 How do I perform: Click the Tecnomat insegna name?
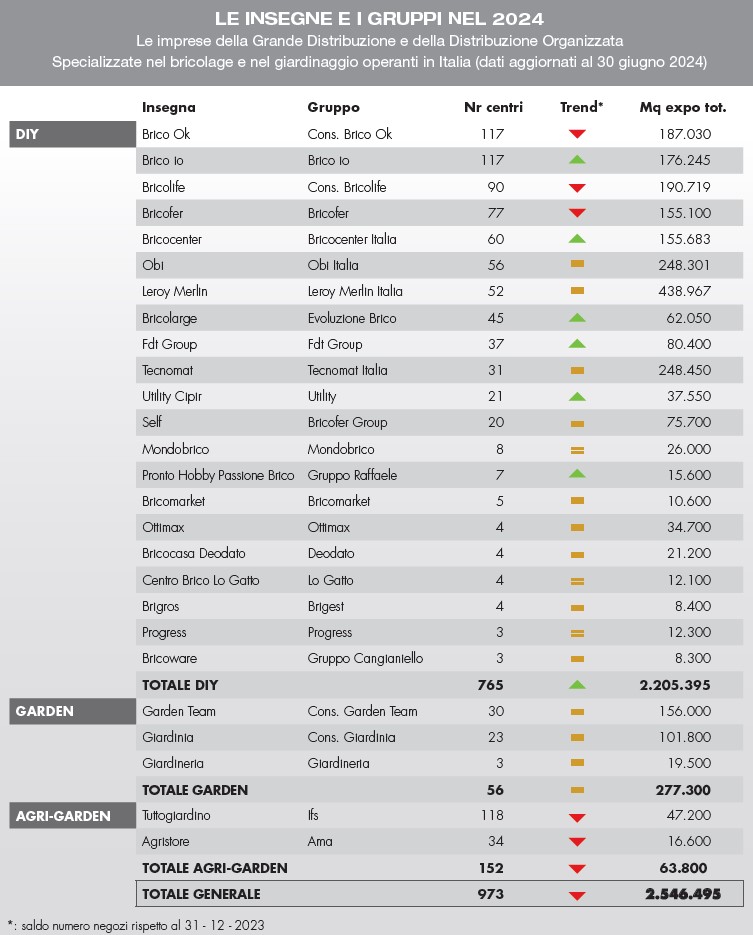coord(168,370)
